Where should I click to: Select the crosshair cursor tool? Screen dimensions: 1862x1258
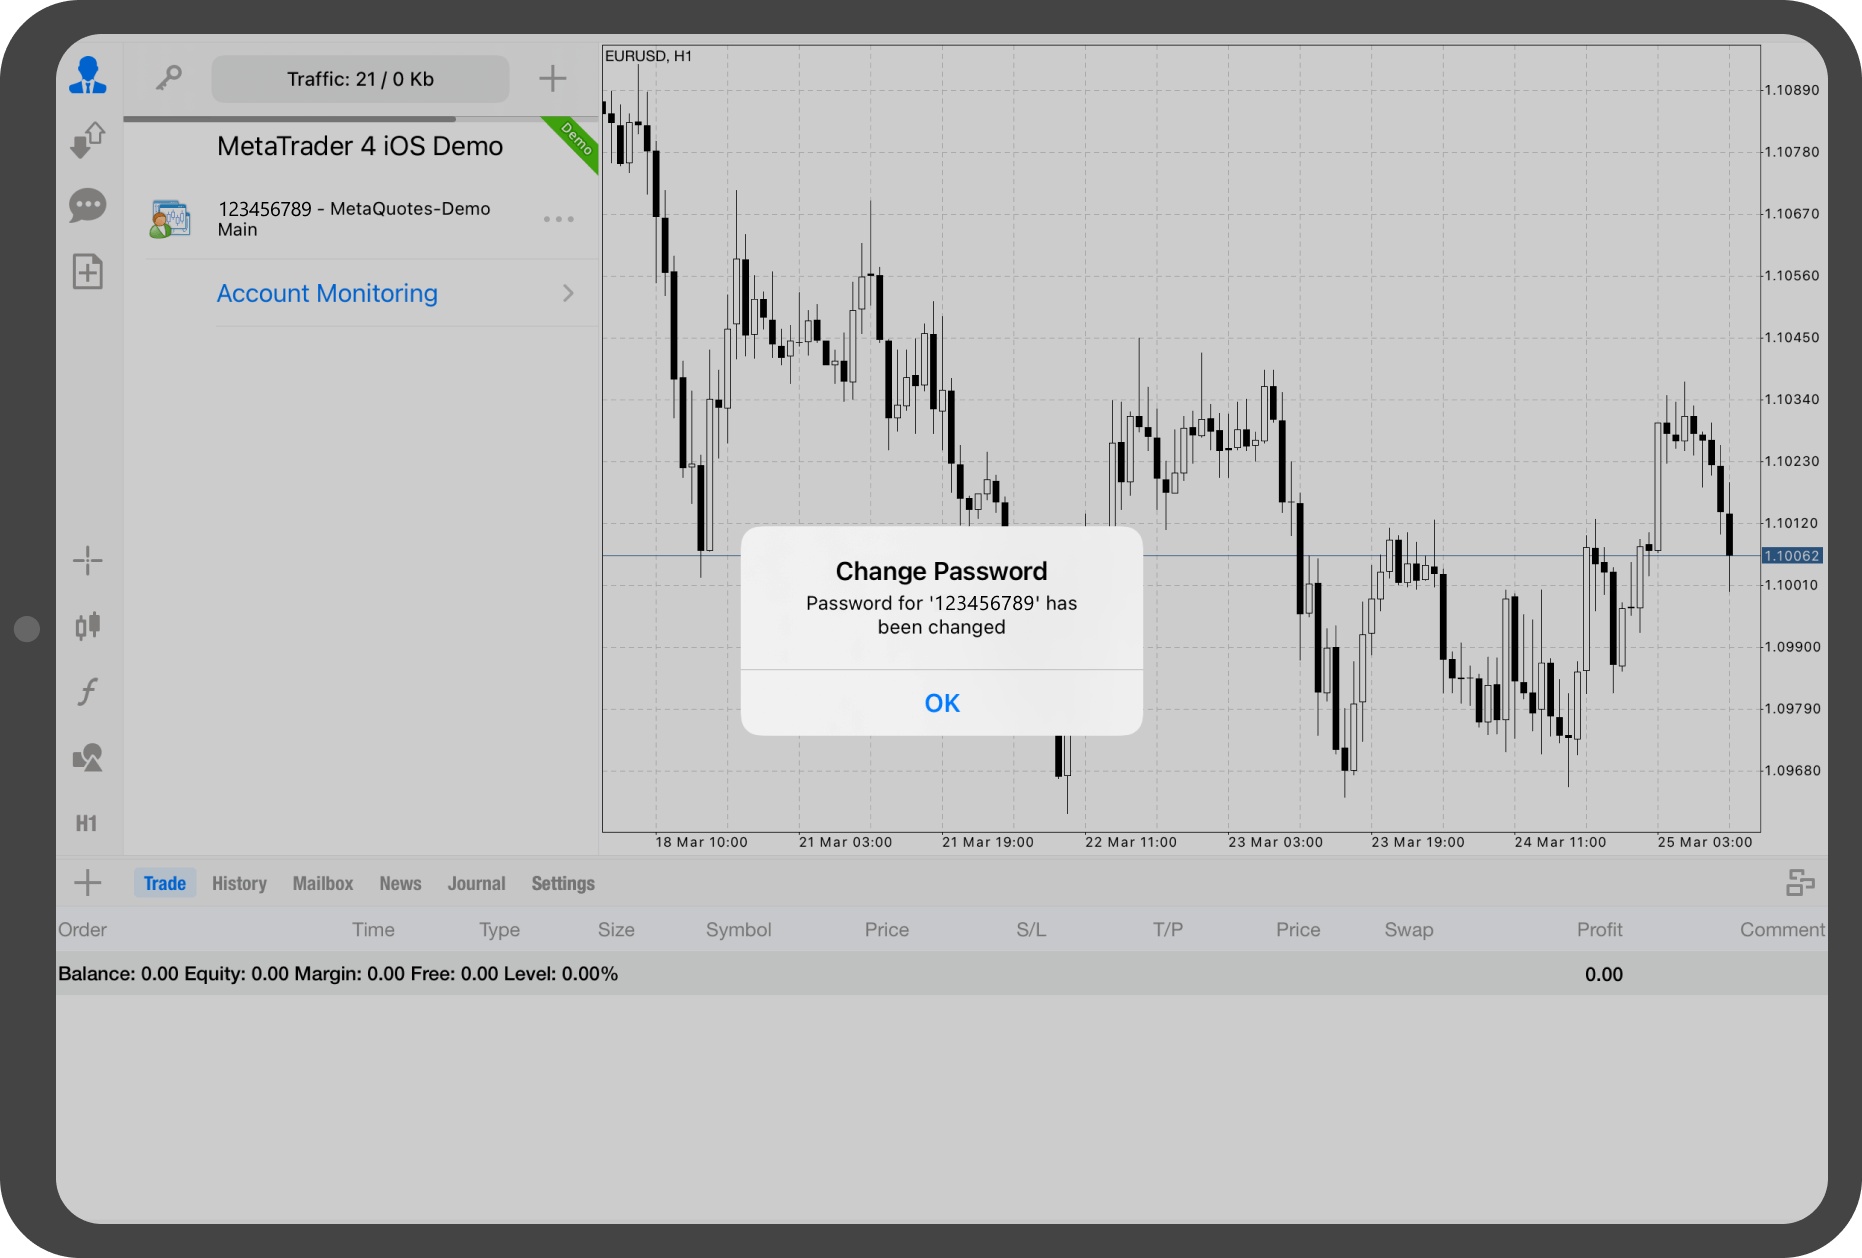coord(88,561)
